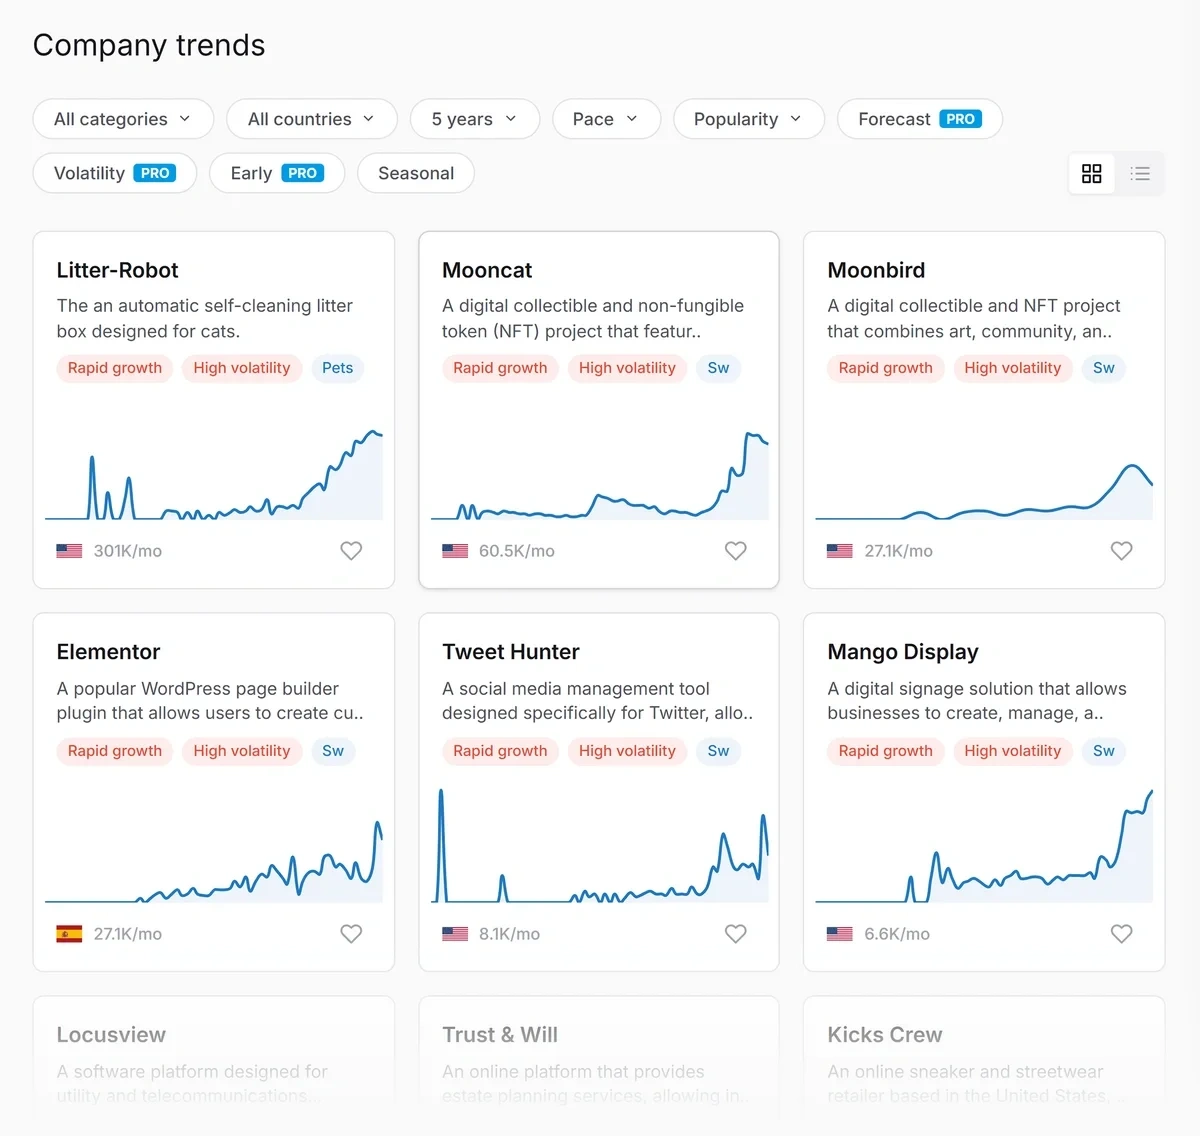Favorite the Mooncat card with heart icon
Viewport: 1200px width, 1136px height.
(736, 551)
